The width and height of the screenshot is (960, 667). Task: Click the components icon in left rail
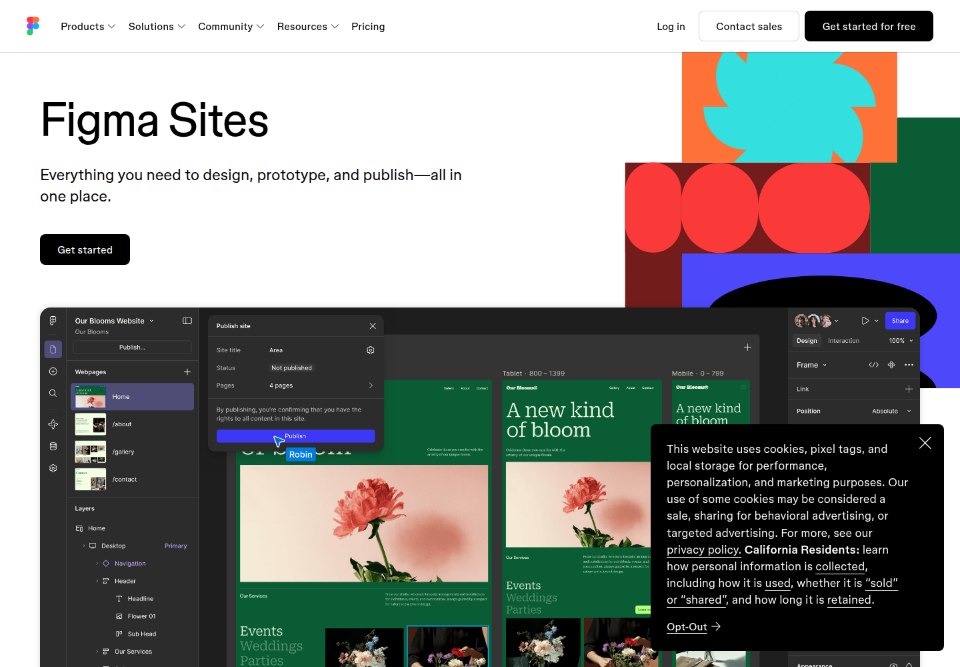click(x=53, y=424)
